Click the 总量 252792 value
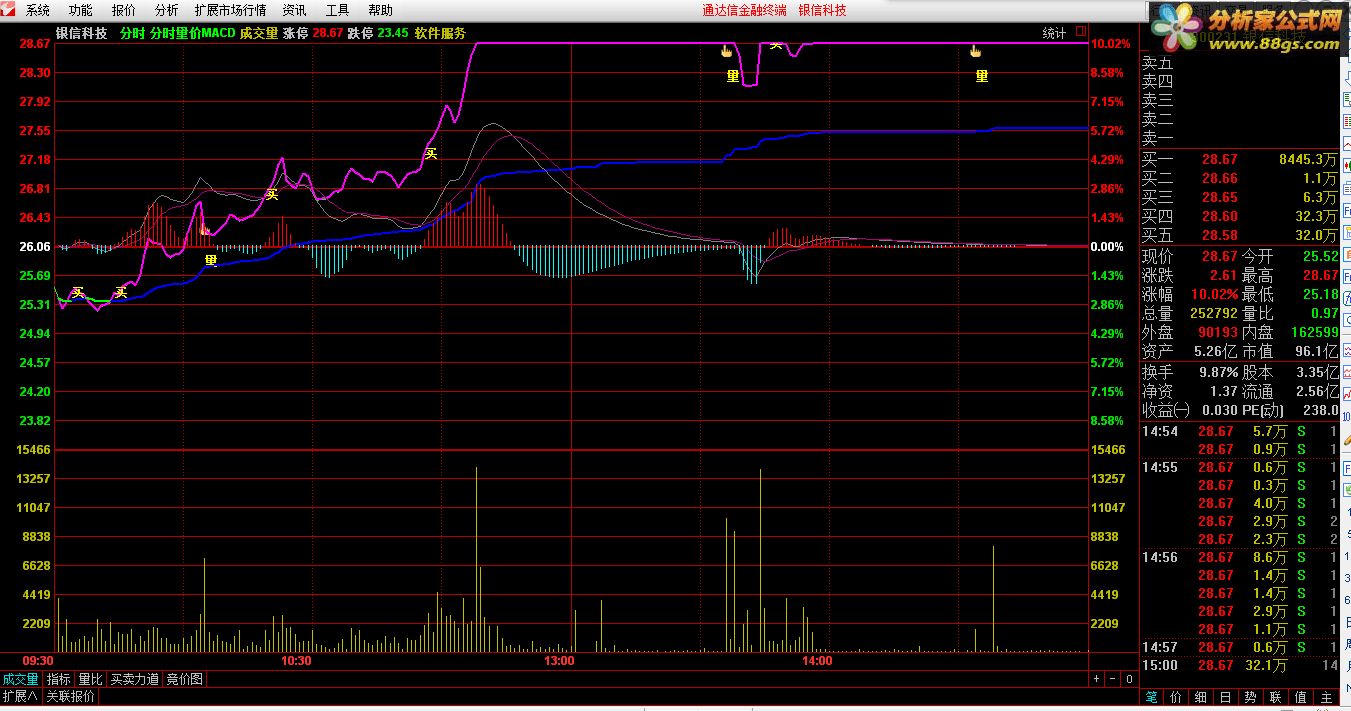The image size is (1351, 711). (x=1212, y=313)
